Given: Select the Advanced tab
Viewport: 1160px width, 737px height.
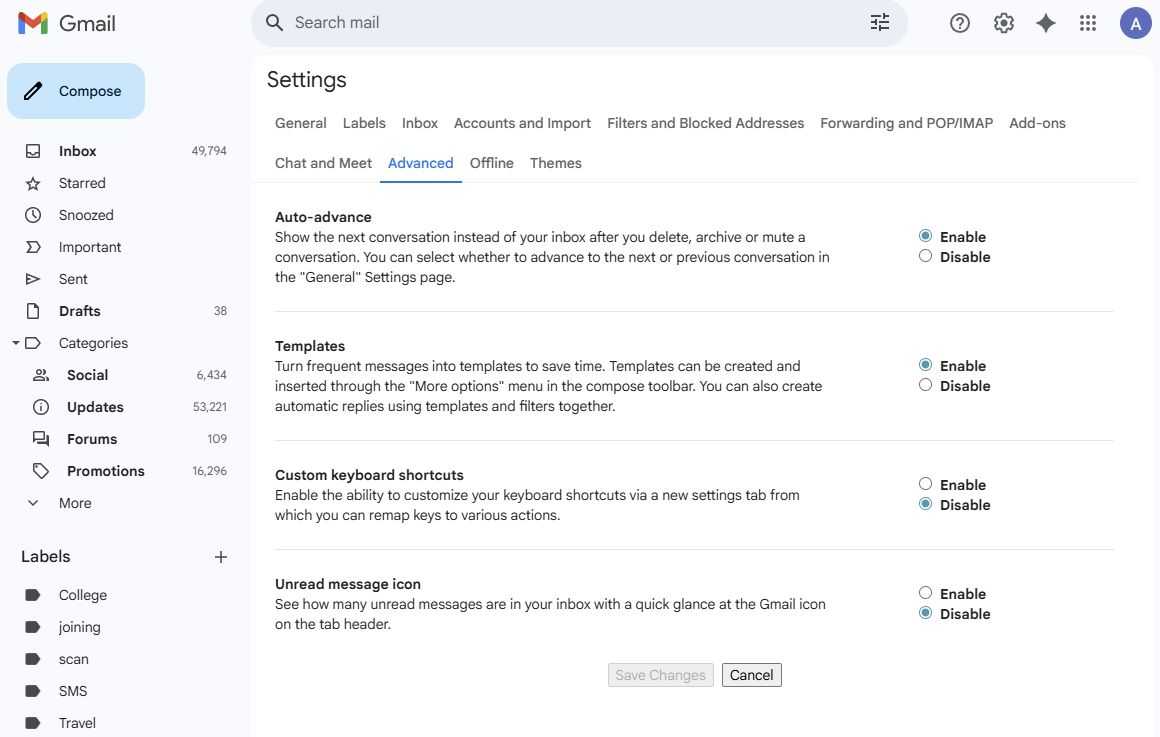Looking at the screenshot, I should click(420, 164).
